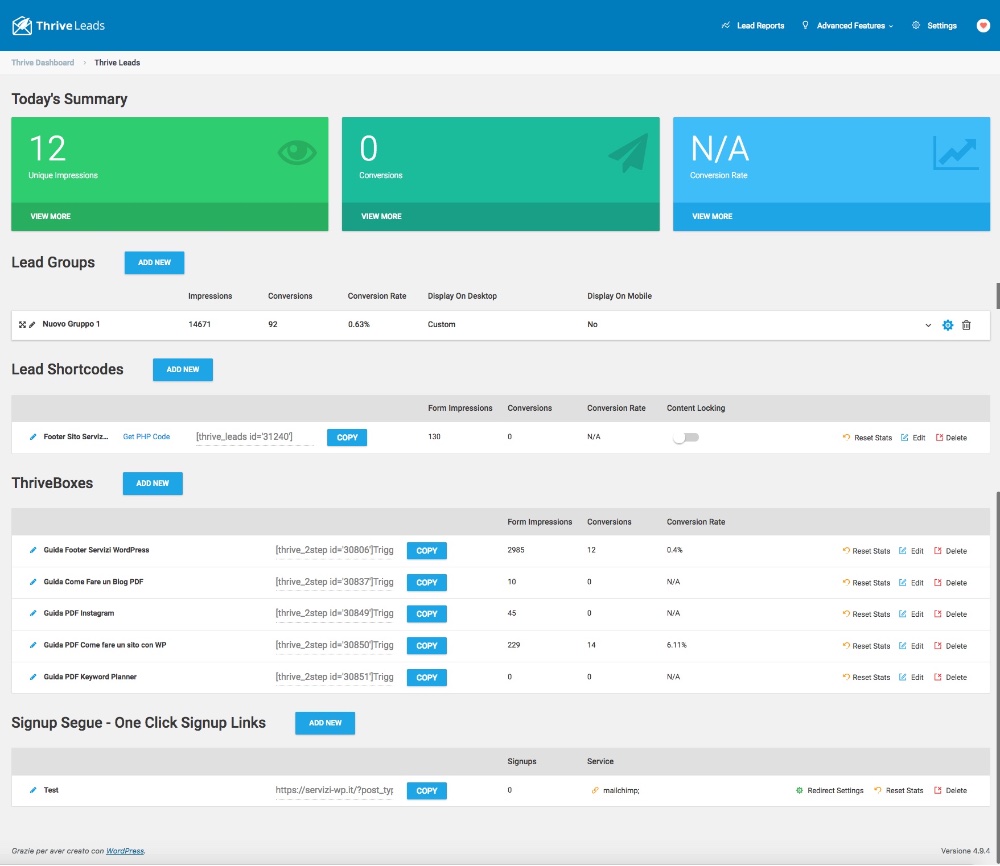Image resolution: width=1000 pixels, height=866 pixels.
Task: Open the heart icon in header
Action: (x=983, y=26)
